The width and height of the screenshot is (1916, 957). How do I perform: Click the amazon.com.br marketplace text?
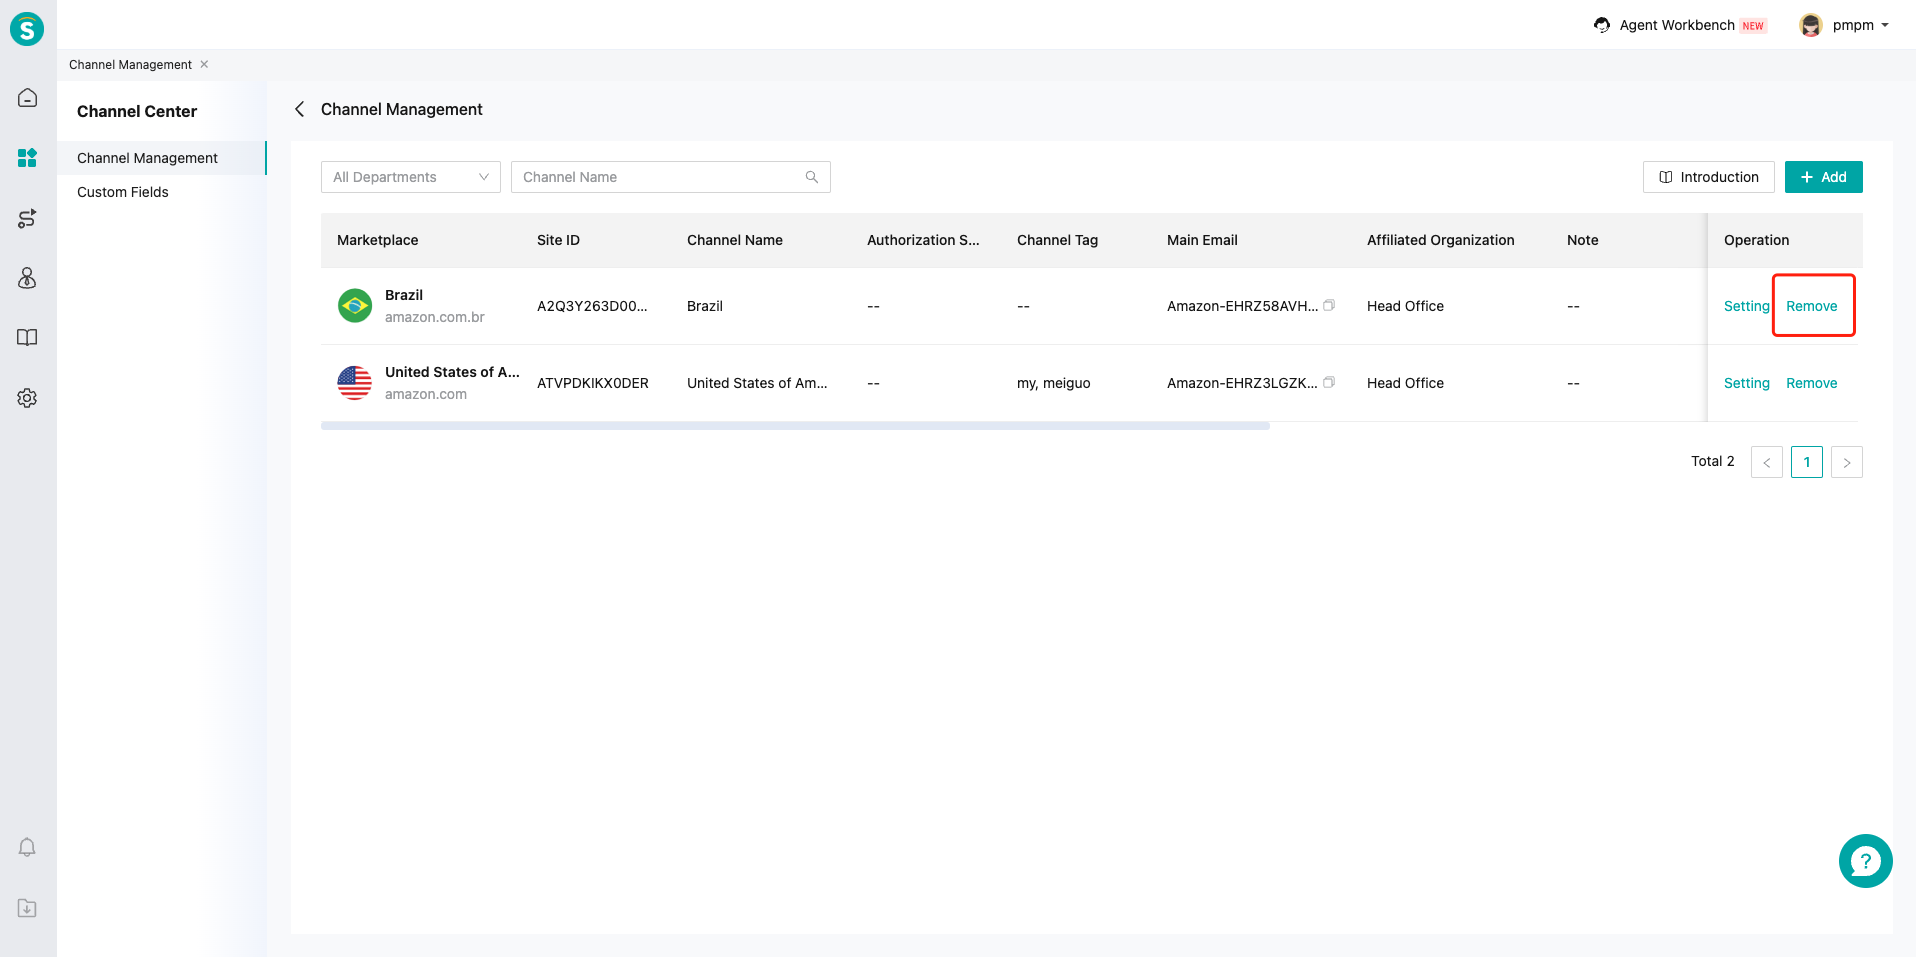tap(435, 317)
